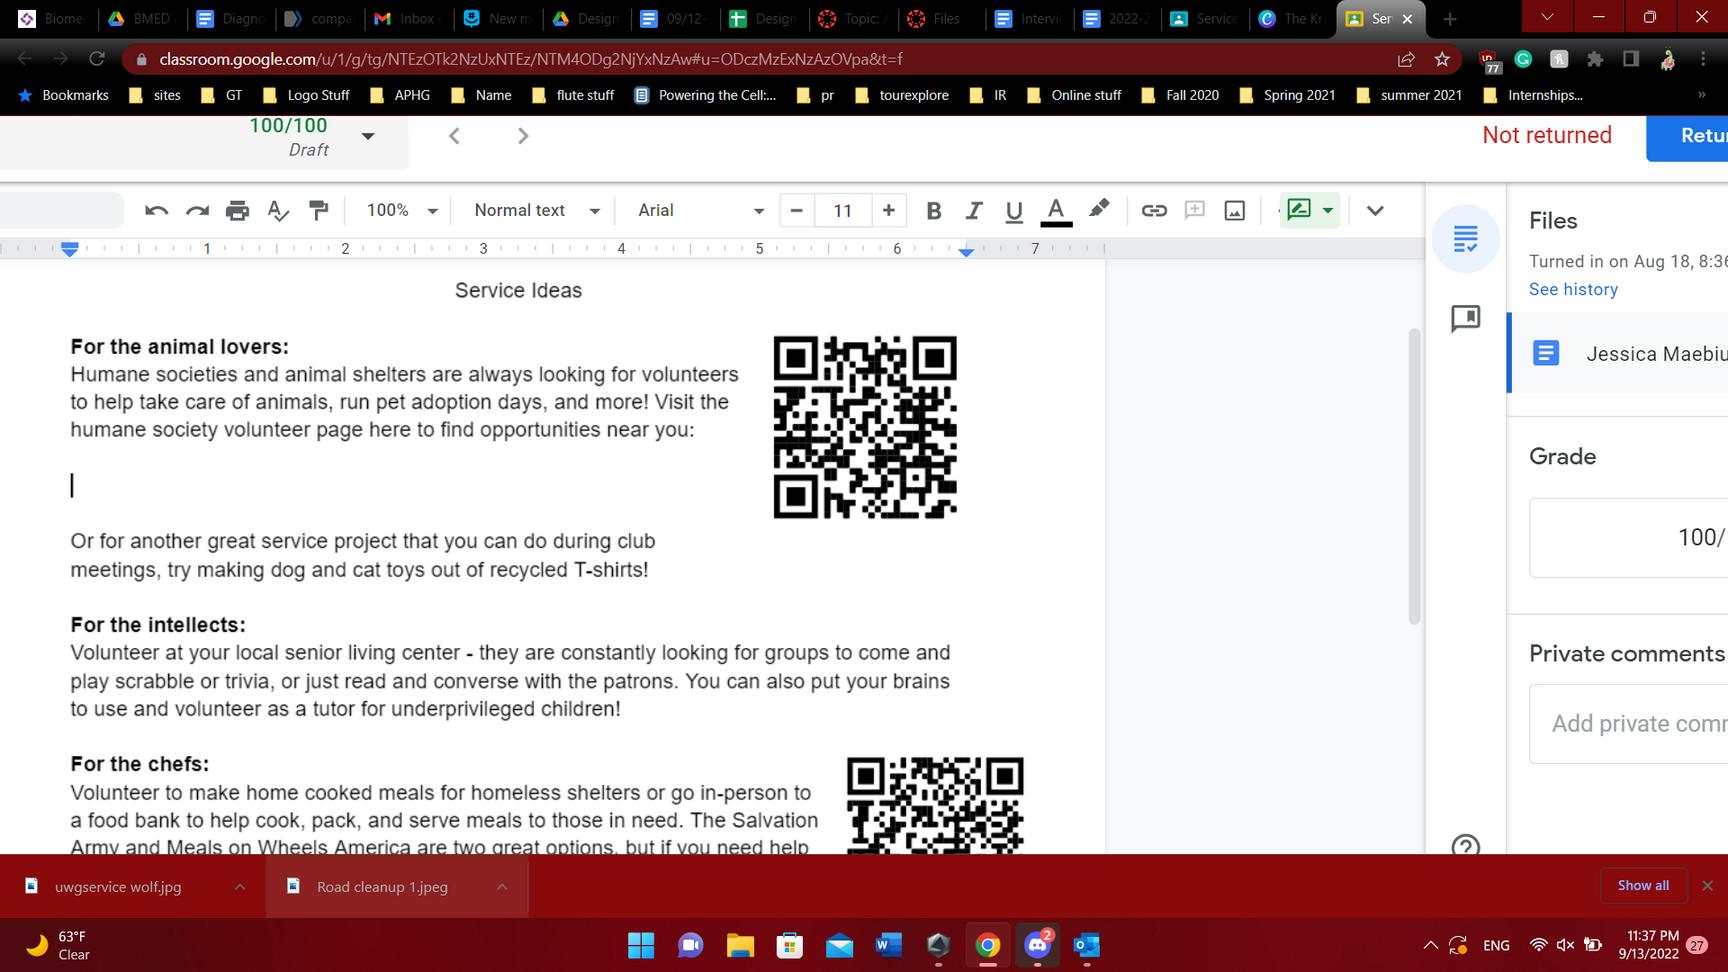This screenshot has width=1728, height=972.
Task: Click the Redo toolbar icon
Action: tap(197, 210)
